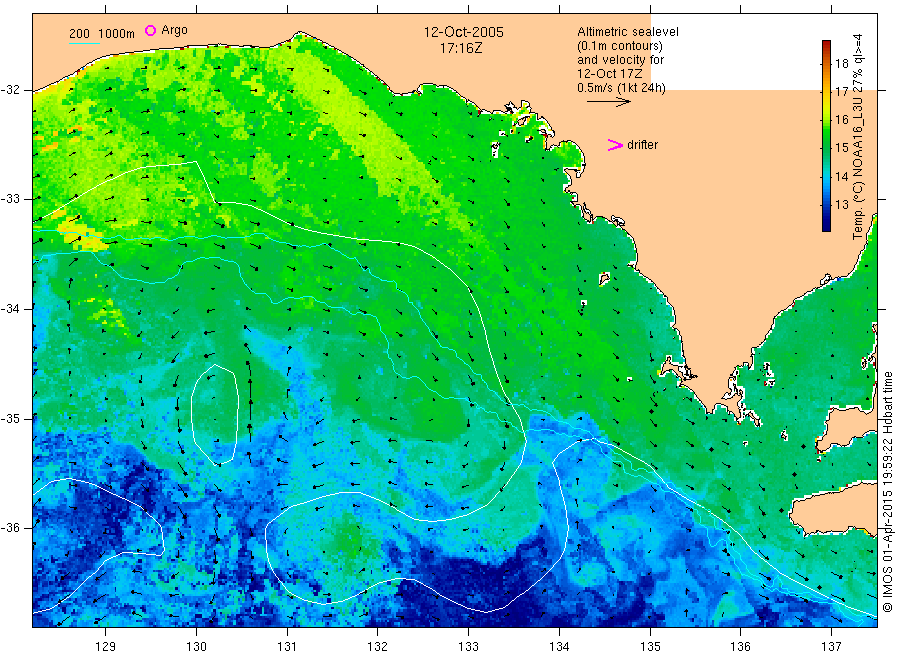Click the longitude axis label 137
The image size is (900, 660).
click(x=831, y=647)
